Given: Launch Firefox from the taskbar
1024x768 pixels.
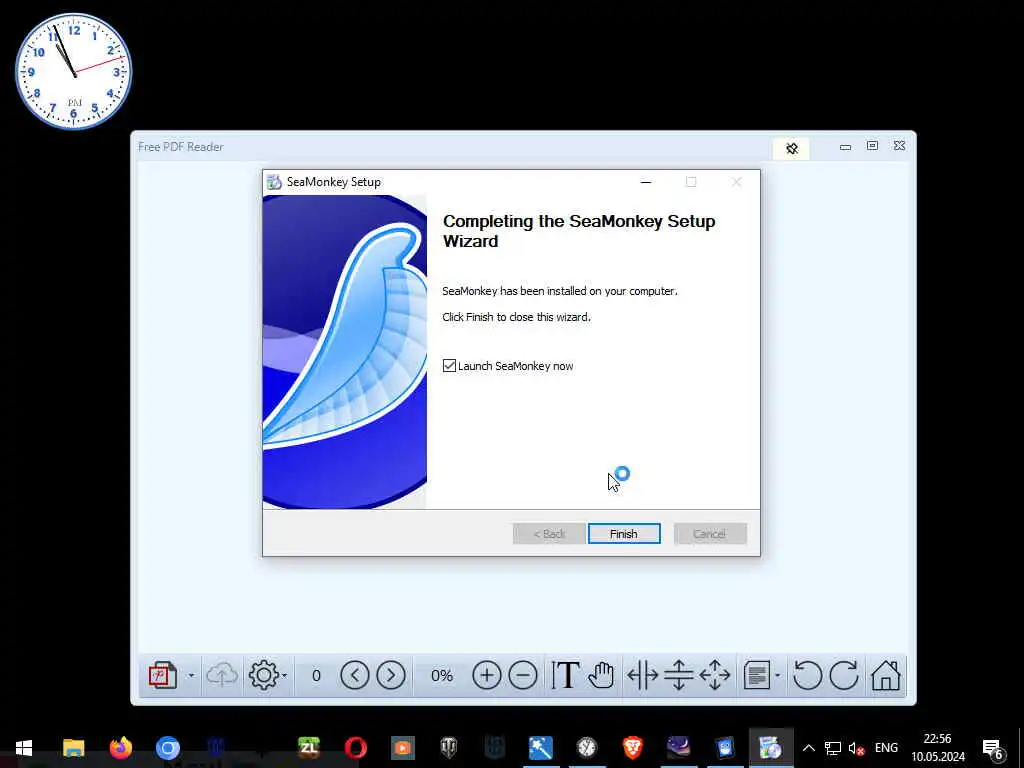Looking at the screenshot, I should tap(121, 748).
